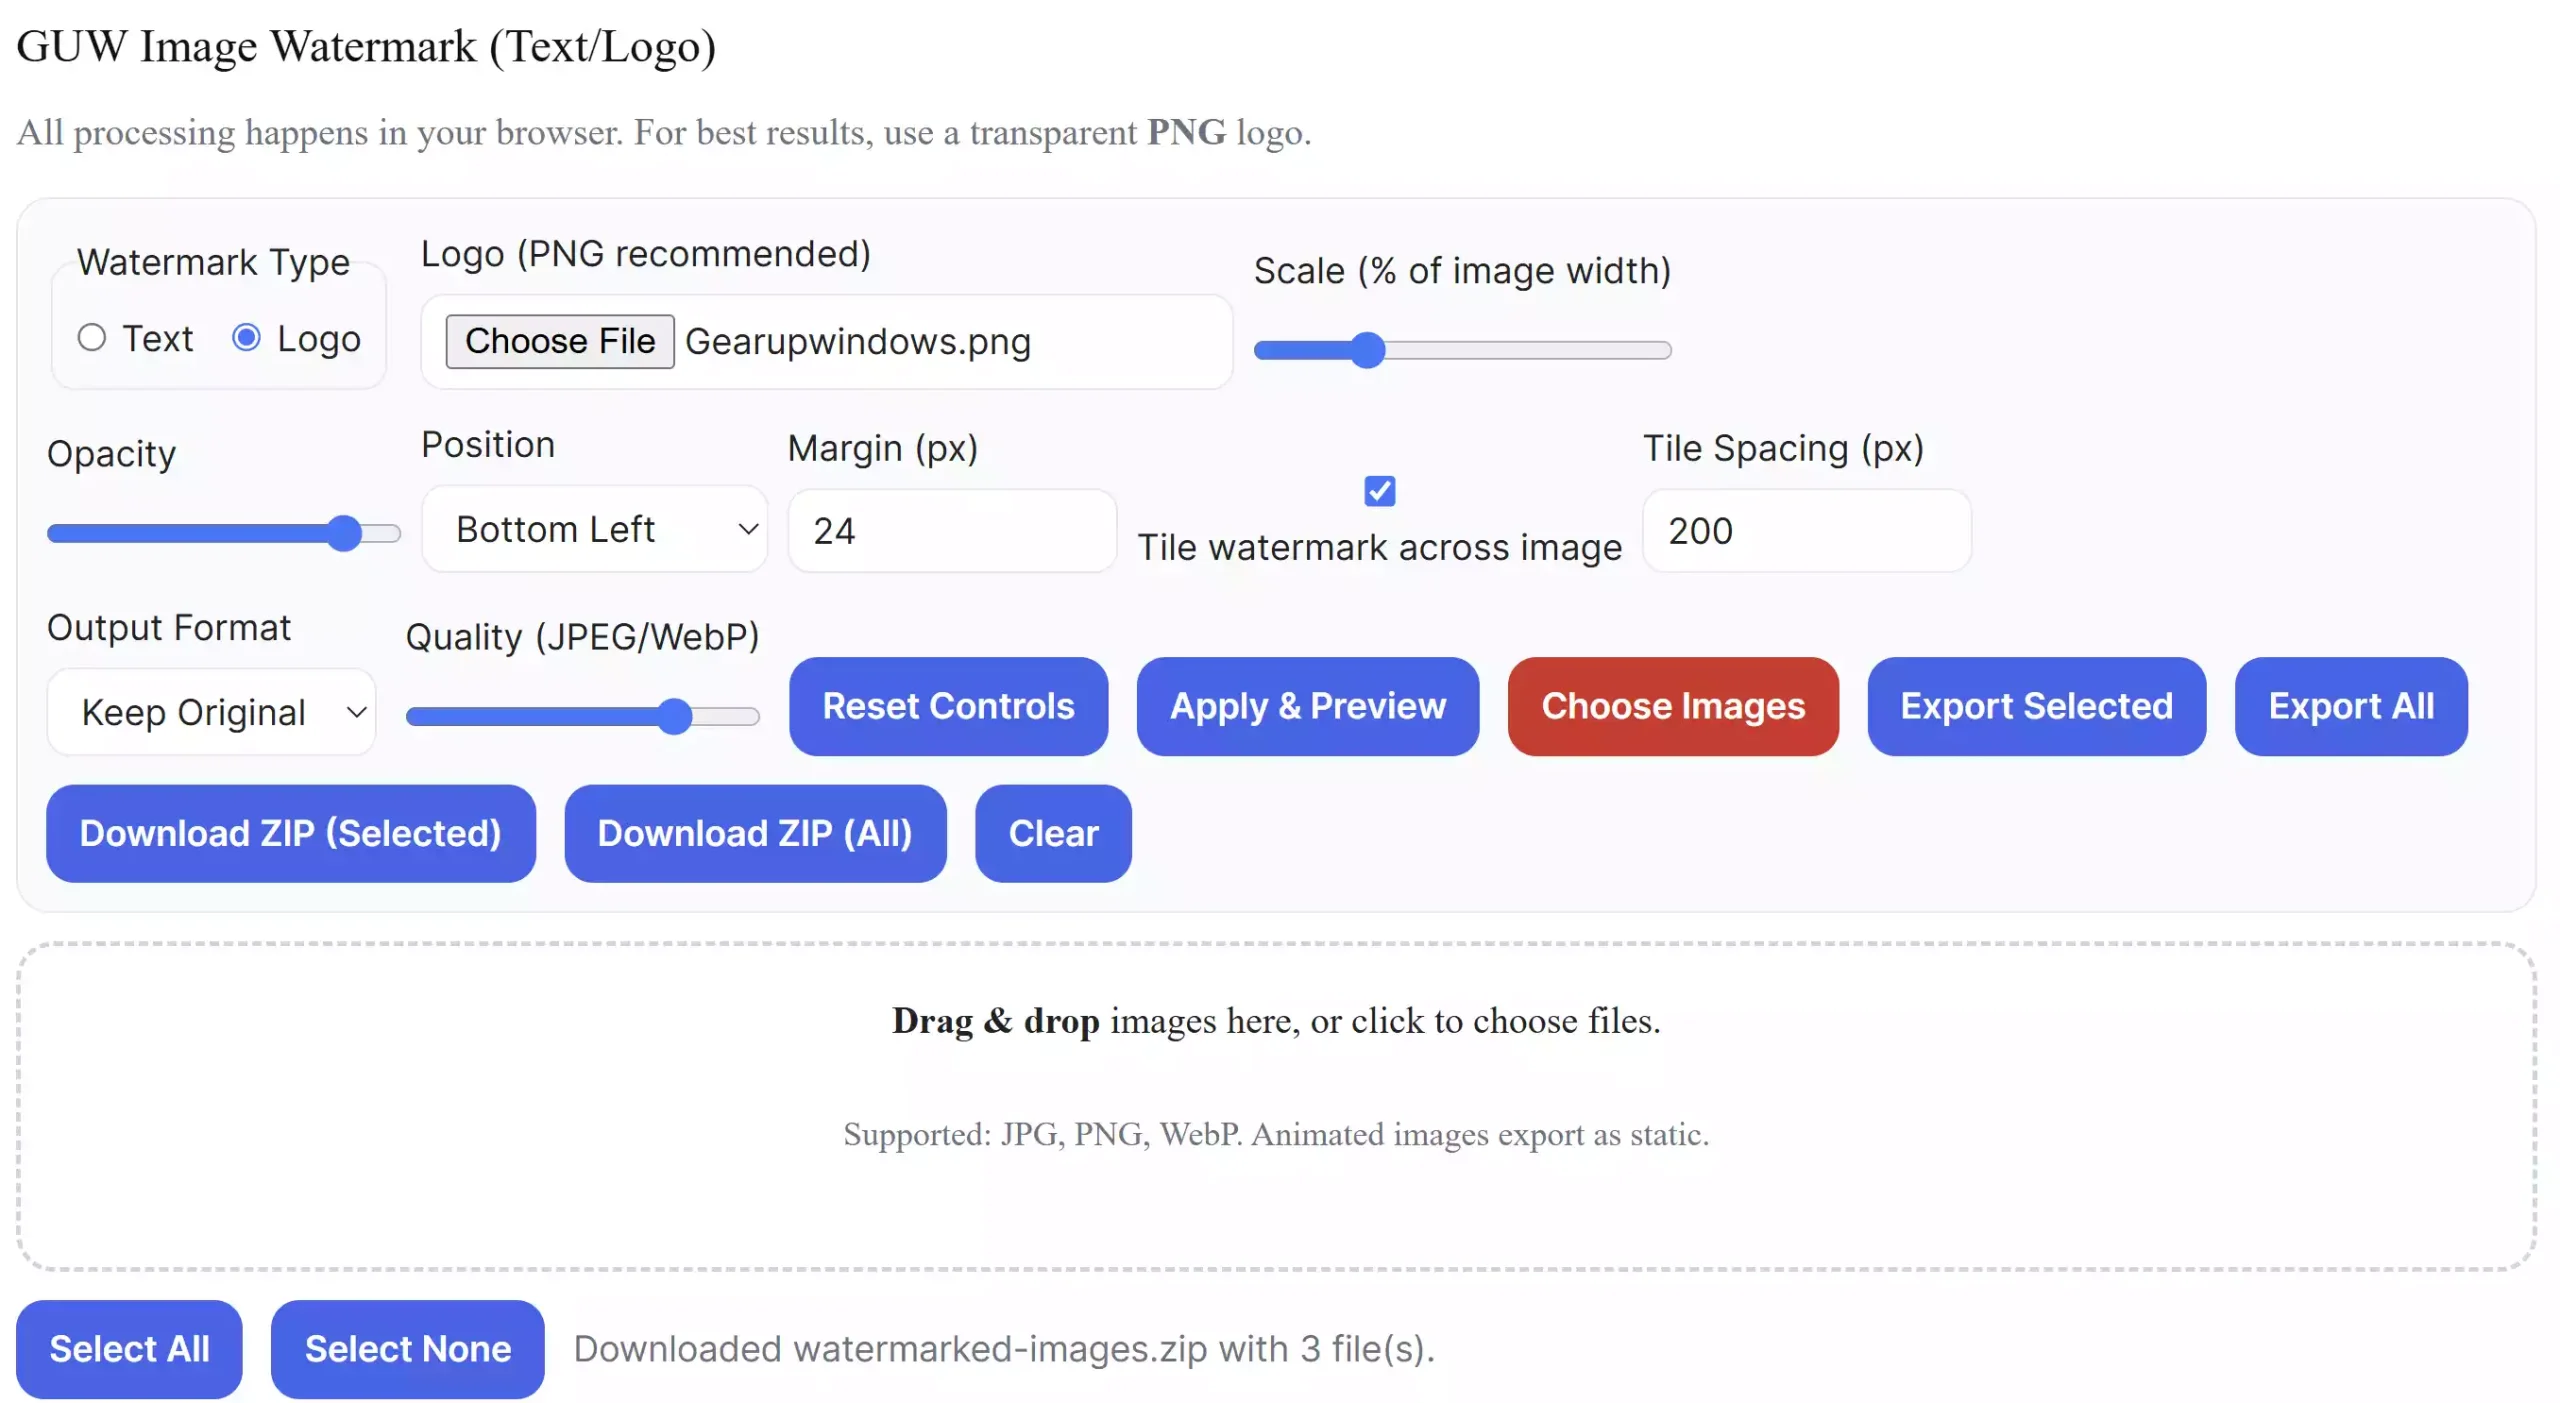Image resolution: width=2560 pixels, height=1403 pixels.
Task: Click Export Selected
Action: coord(2036,707)
